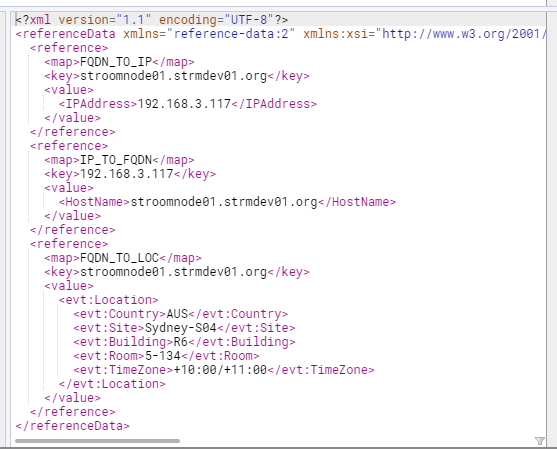
Task: Click the 192.168.3.117 IPAddress value
Action: (x=184, y=104)
